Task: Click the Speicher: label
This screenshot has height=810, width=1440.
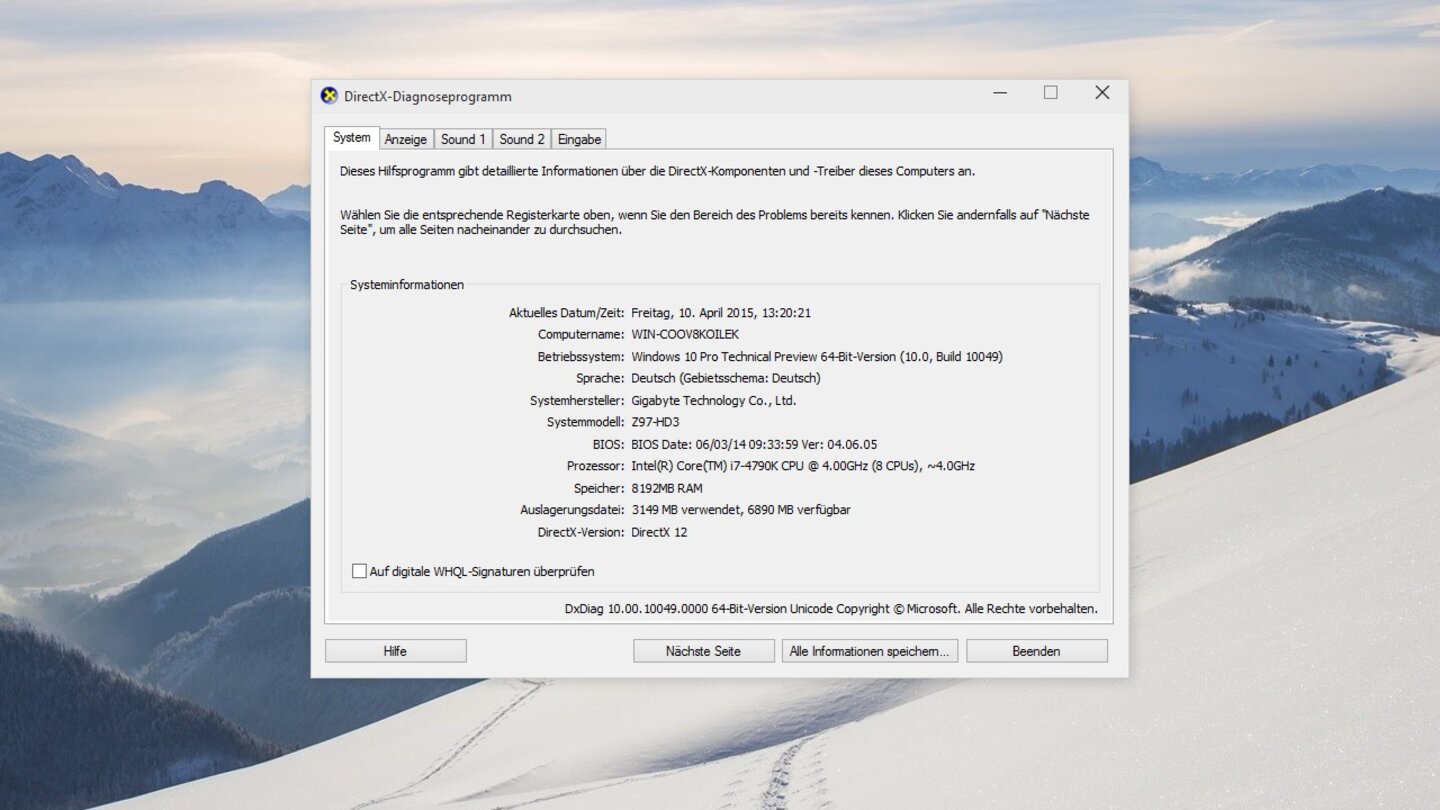Action: tap(600, 489)
